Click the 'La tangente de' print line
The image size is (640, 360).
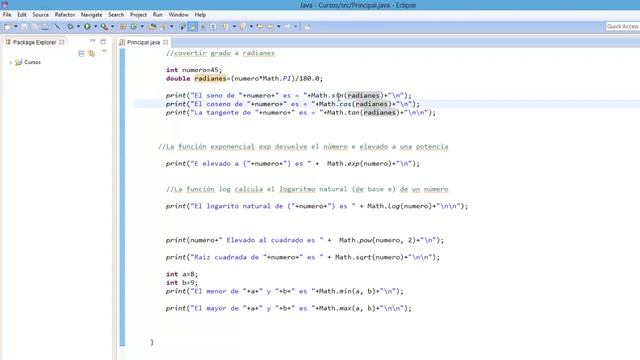[x=301, y=113]
